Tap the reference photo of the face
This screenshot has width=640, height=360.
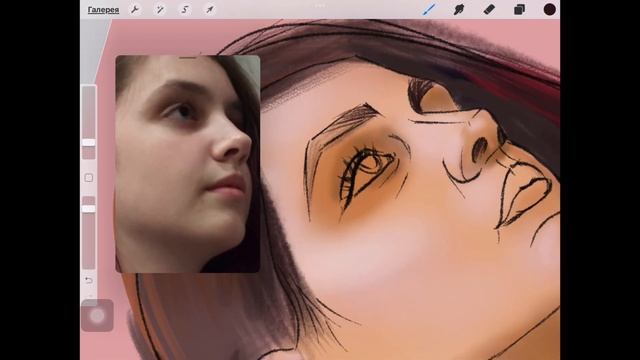pos(188,164)
